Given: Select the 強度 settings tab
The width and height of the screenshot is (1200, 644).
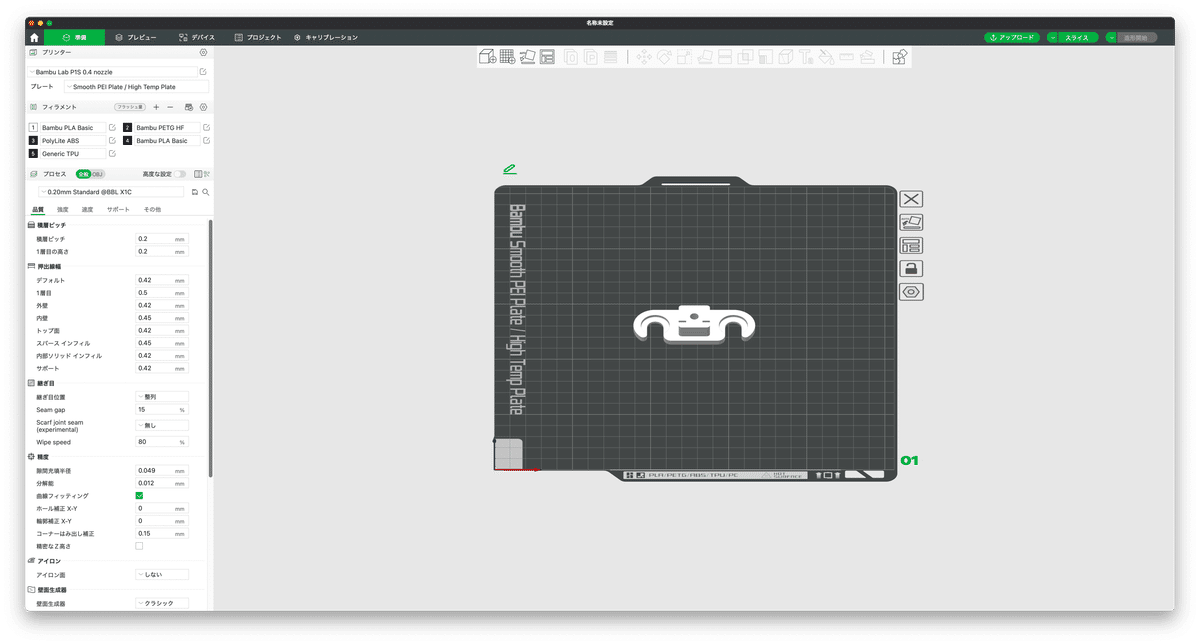Looking at the screenshot, I should point(63,210).
